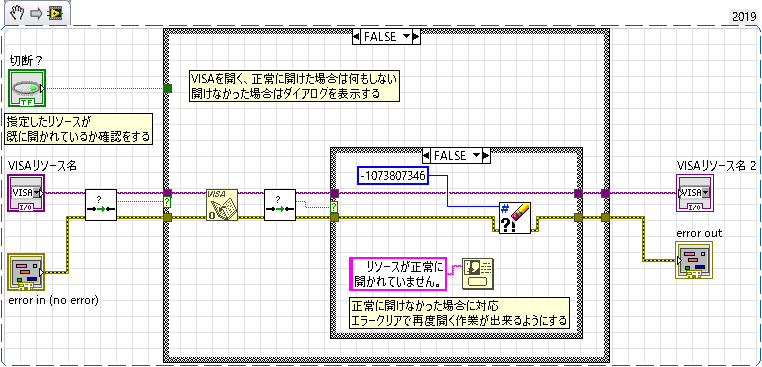The height and width of the screenshot is (367, 762).
Task: Click the リソースが正常に開かれていません string constant
Action: tap(398, 274)
